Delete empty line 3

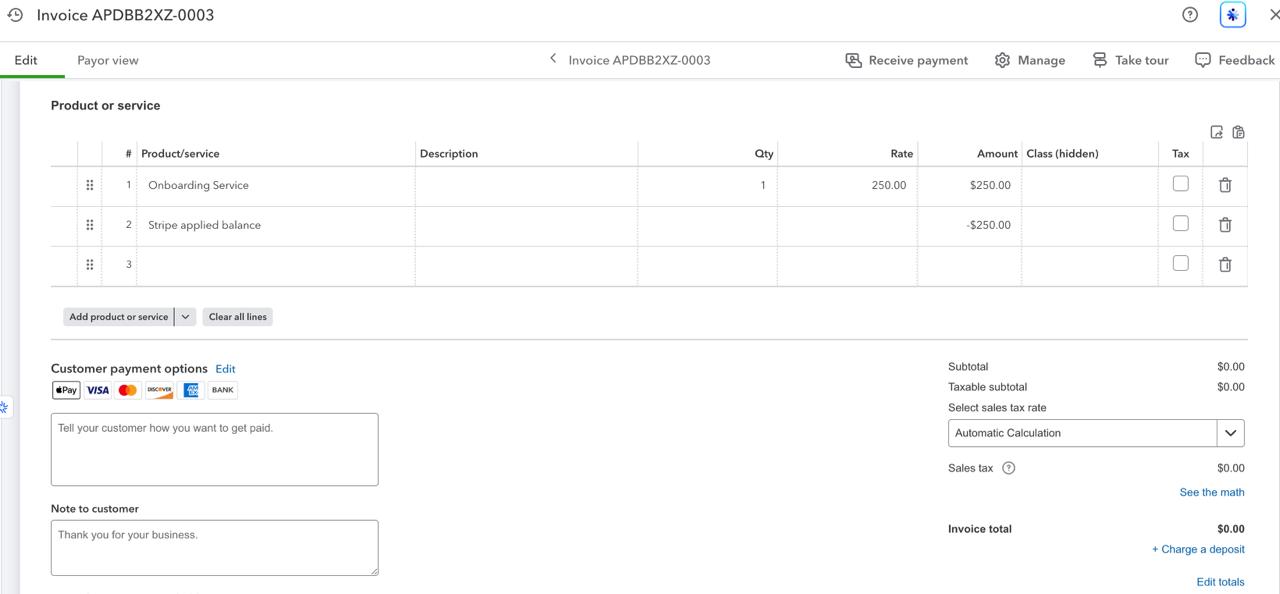[x=1225, y=265]
